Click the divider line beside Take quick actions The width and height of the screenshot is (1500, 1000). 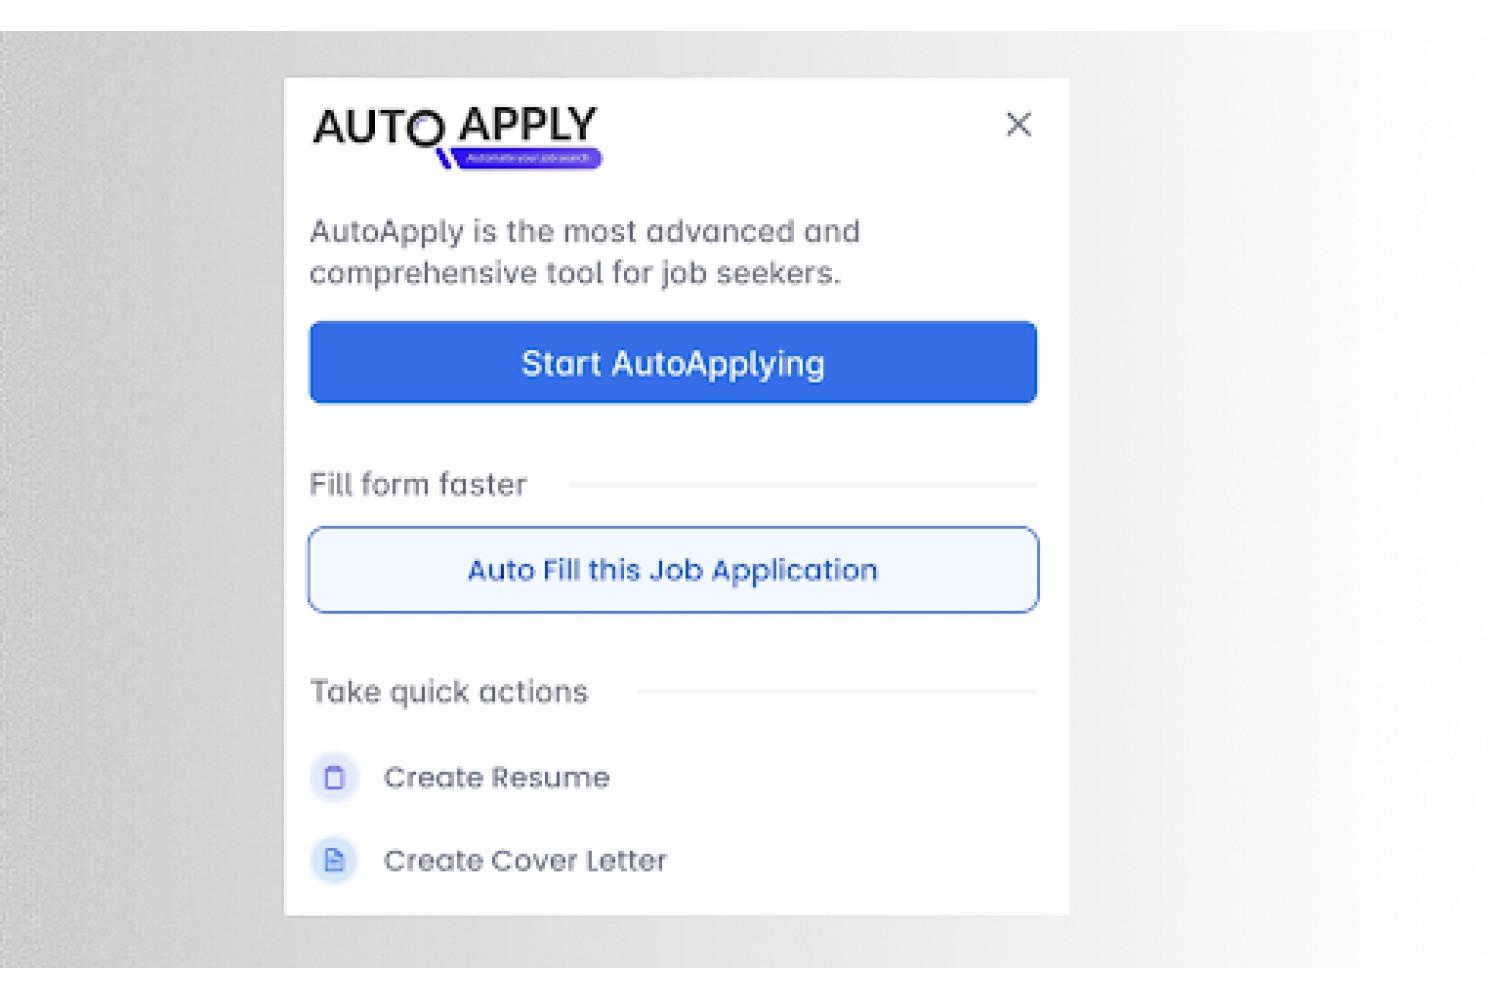(x=836, y=691)
